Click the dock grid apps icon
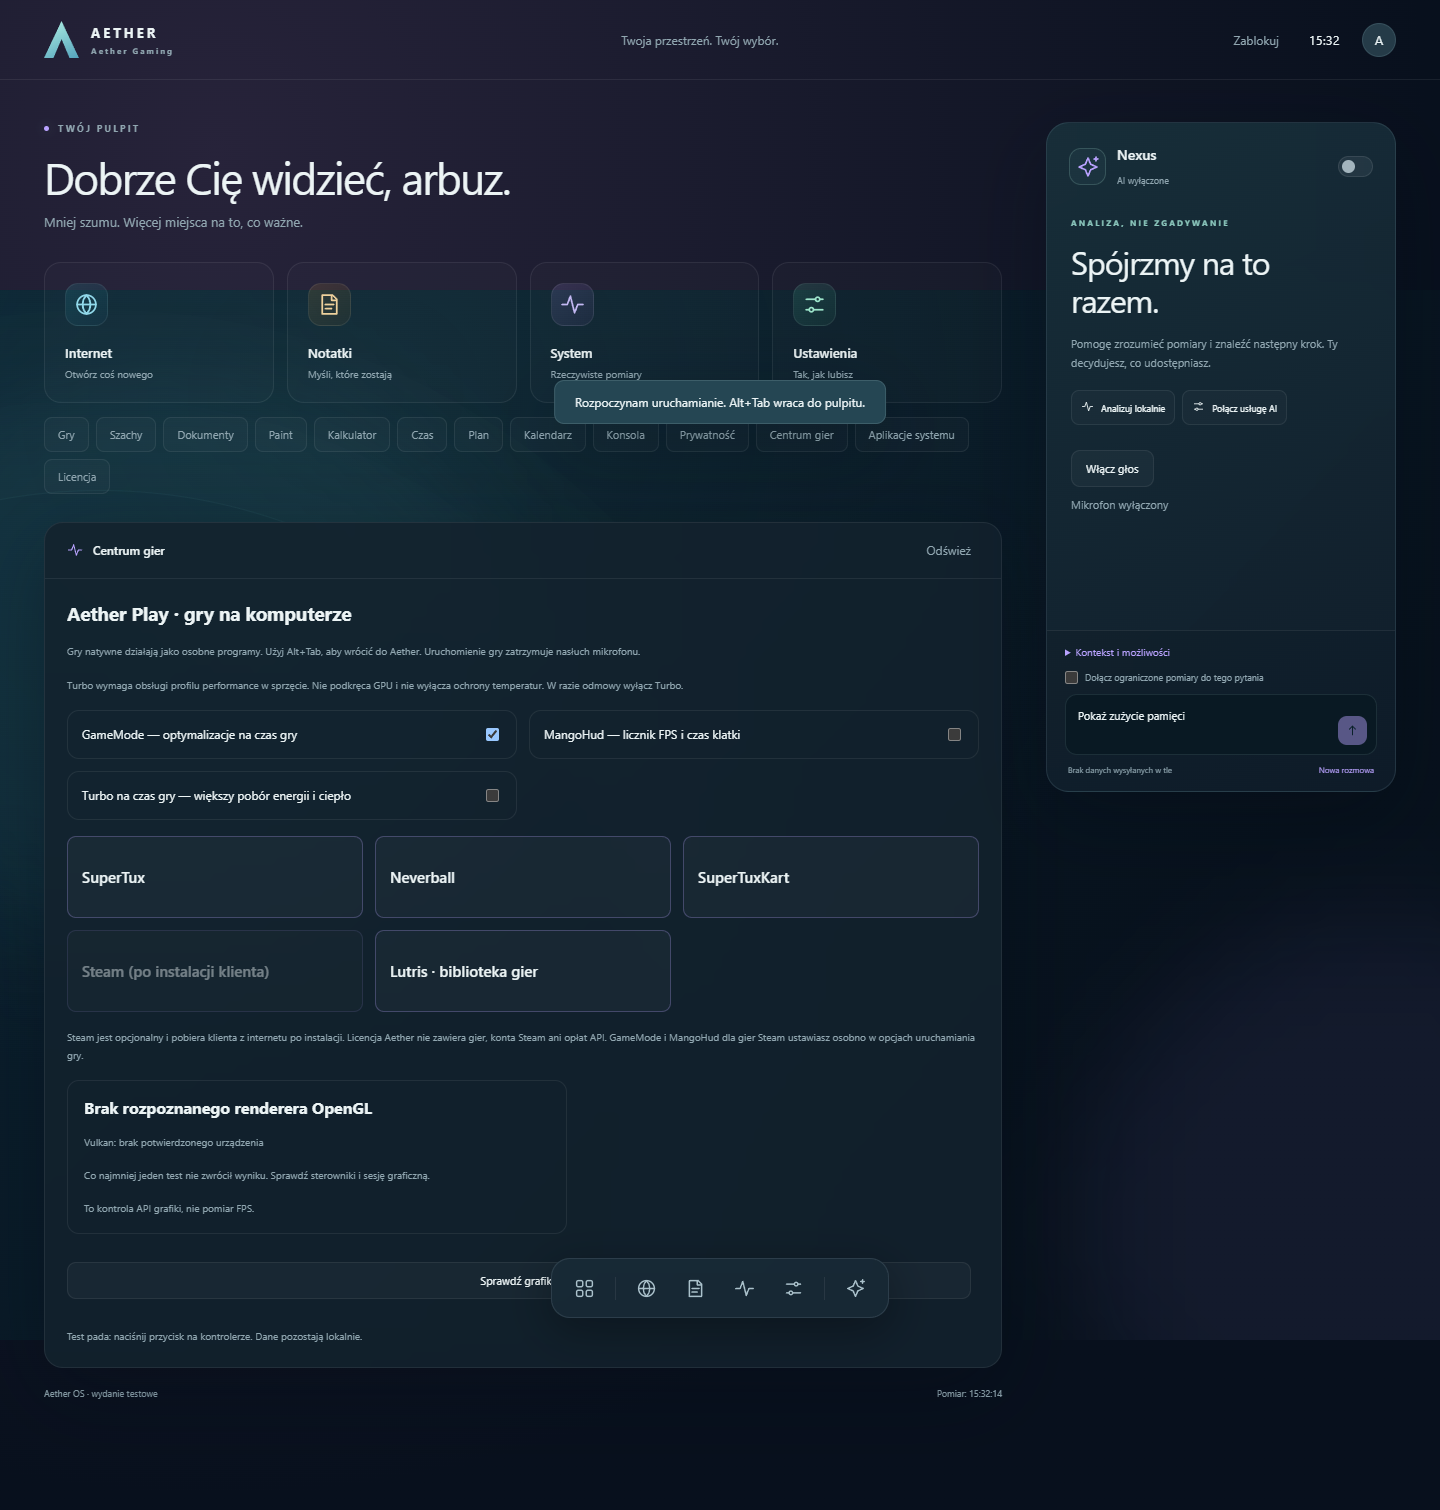The image size is (1440, 1510). coord(585,1288)
